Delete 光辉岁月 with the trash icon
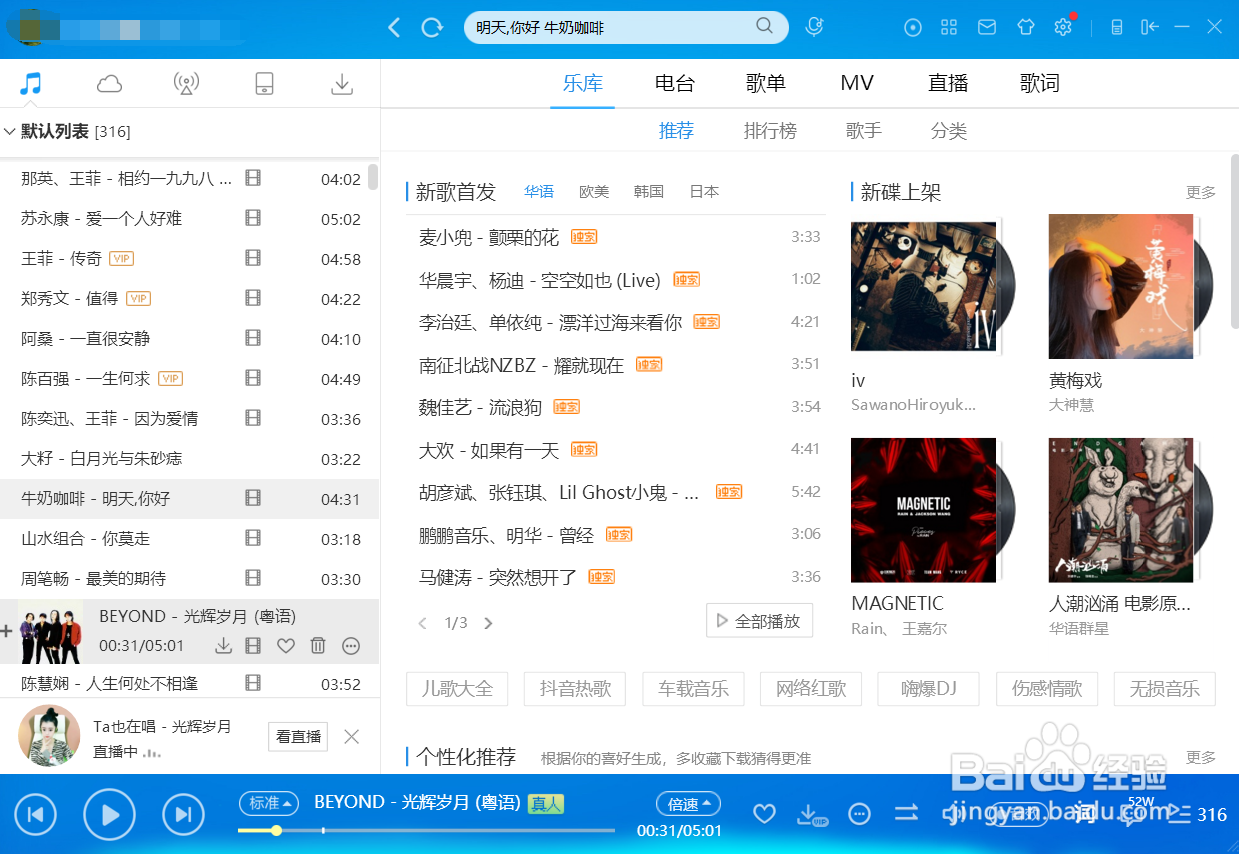The height and width of the screenshot is (854, 1239). (318, 646)
